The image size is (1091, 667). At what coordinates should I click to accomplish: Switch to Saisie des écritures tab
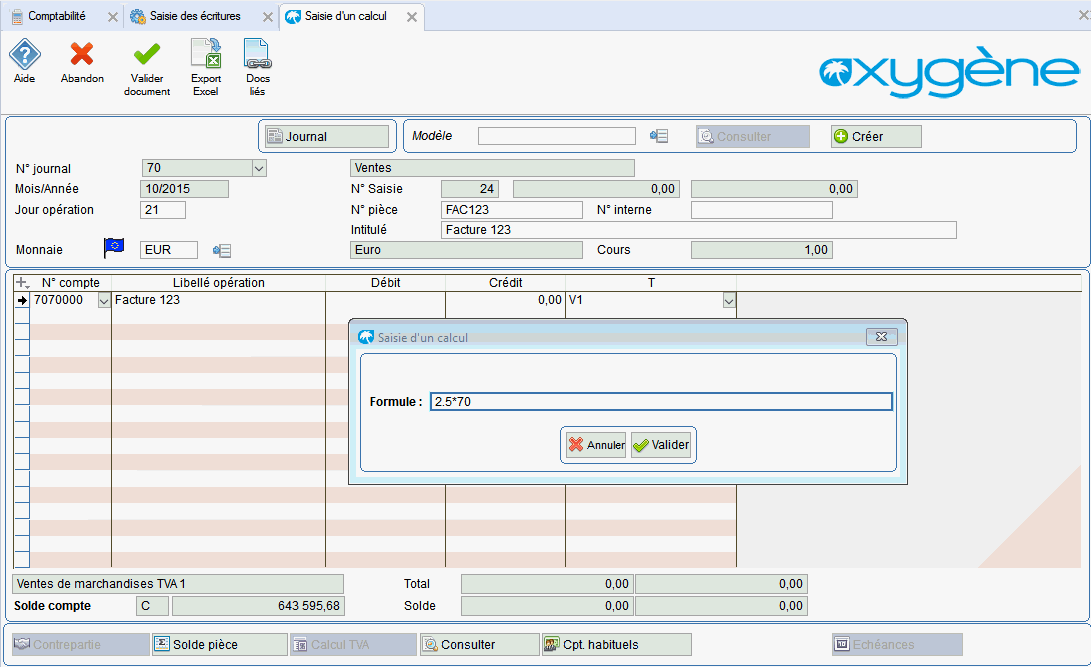(x=194, y=17)
